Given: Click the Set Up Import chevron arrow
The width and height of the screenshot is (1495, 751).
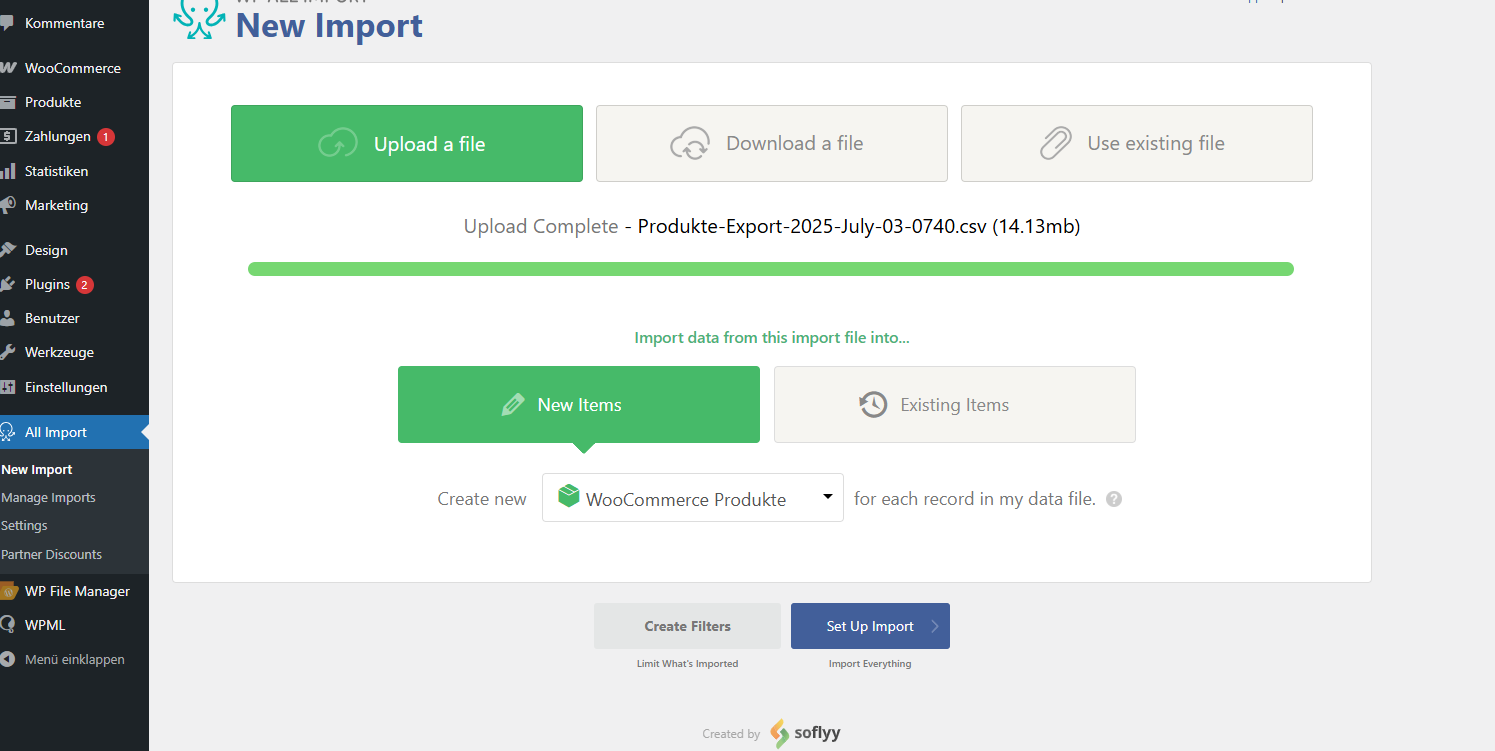Looking at the screenshot, I should [935, 626].
